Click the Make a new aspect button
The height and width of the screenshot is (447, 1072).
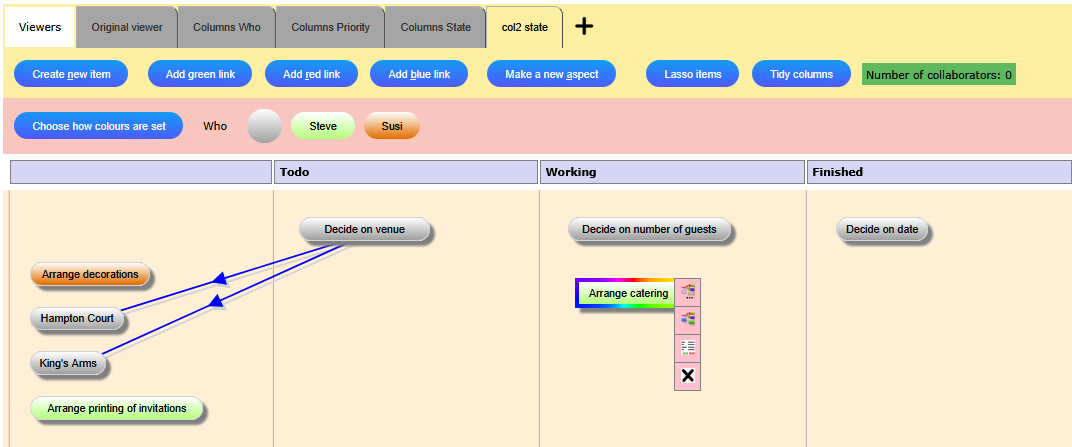[x=551, y=74]
